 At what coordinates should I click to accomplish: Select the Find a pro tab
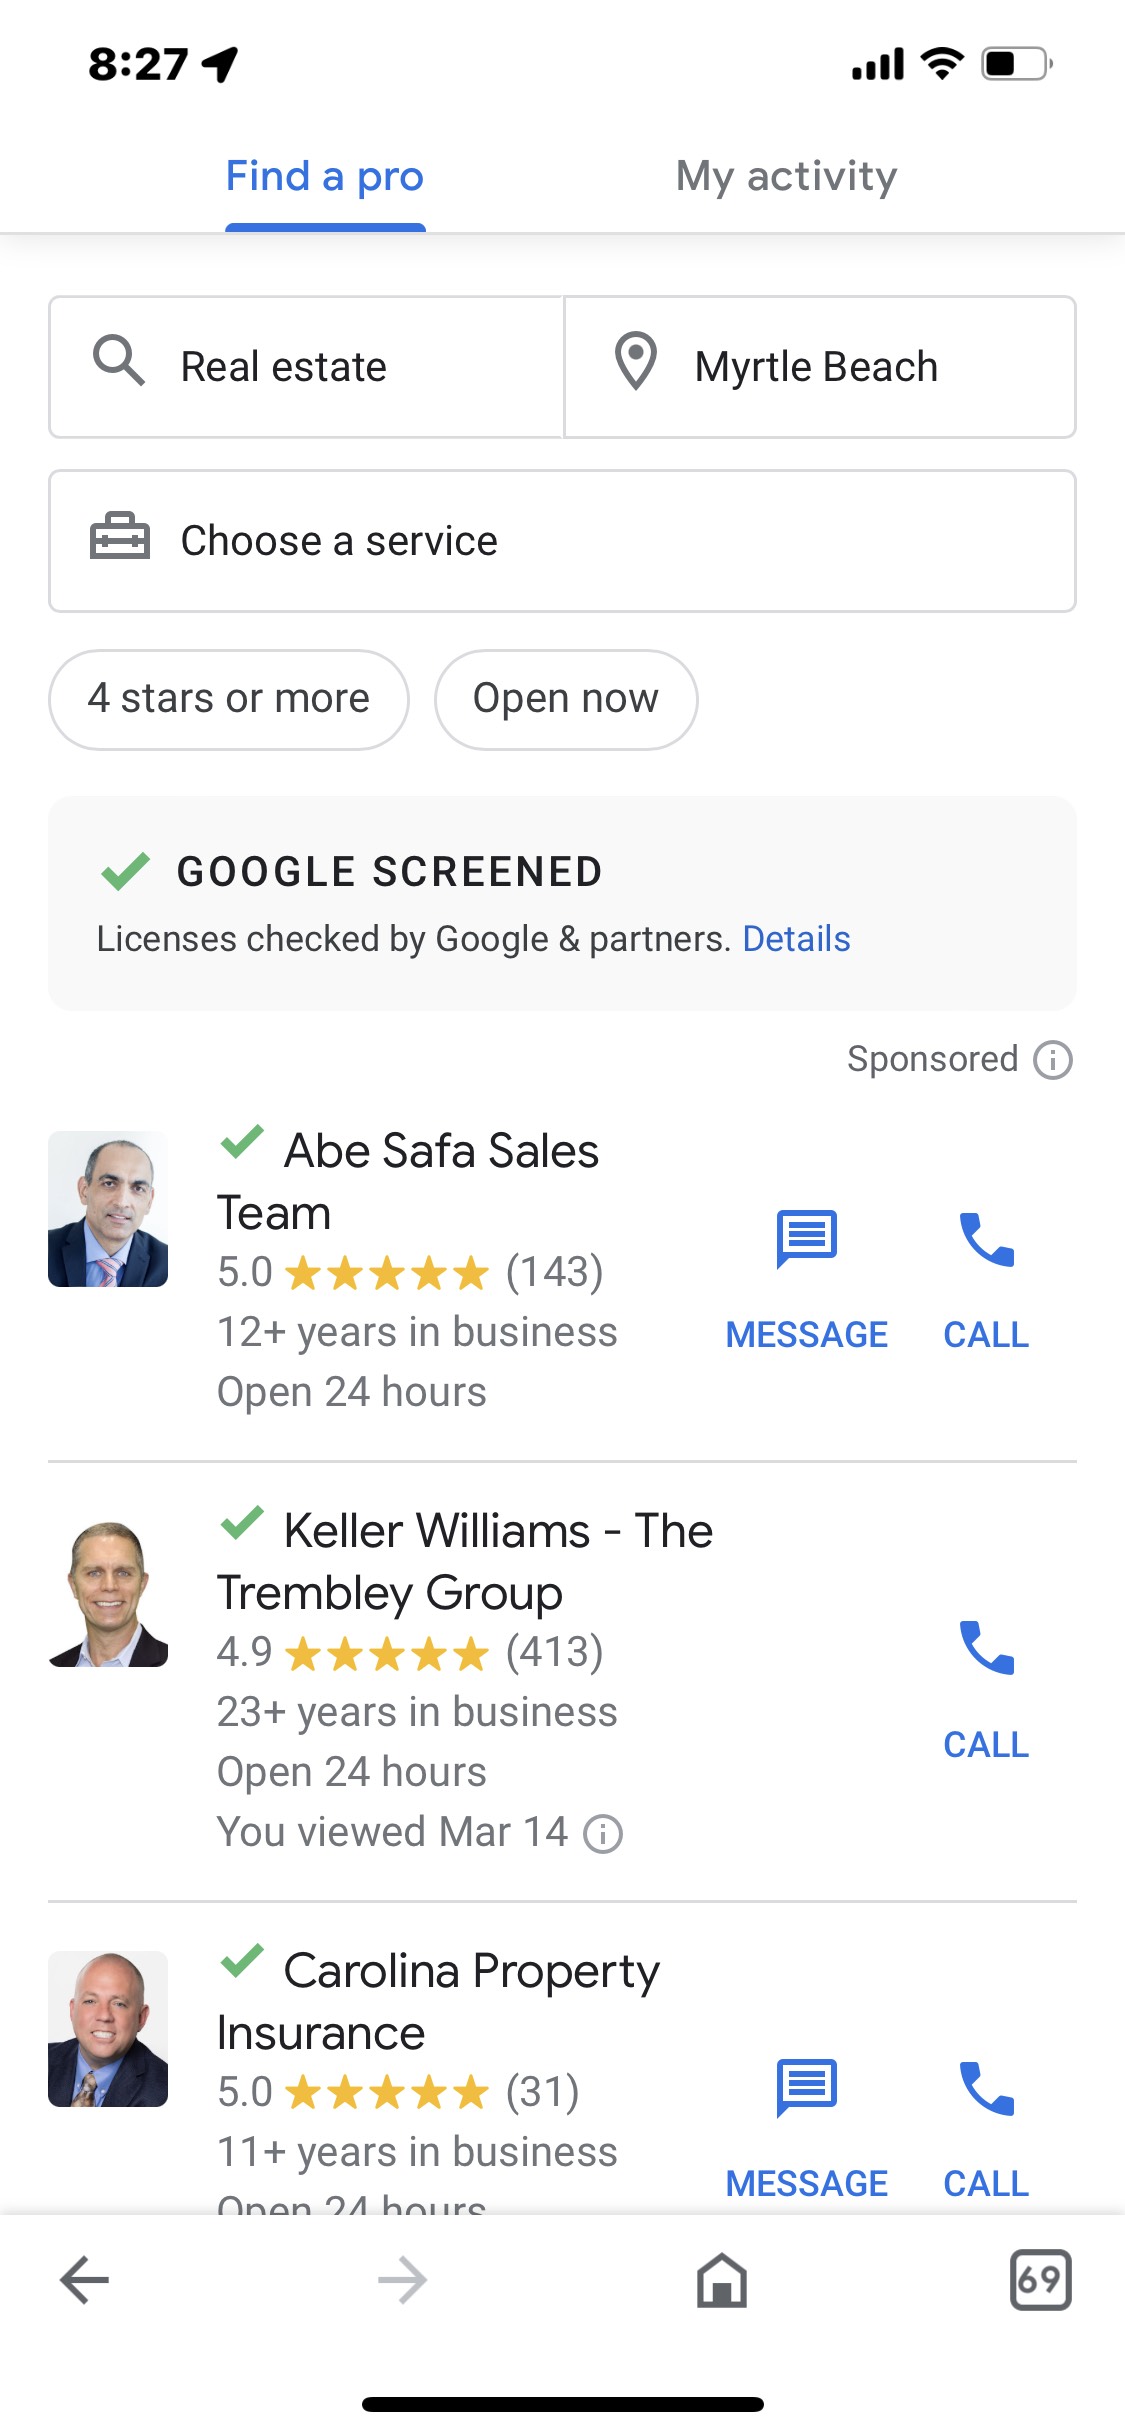point(325,177)
